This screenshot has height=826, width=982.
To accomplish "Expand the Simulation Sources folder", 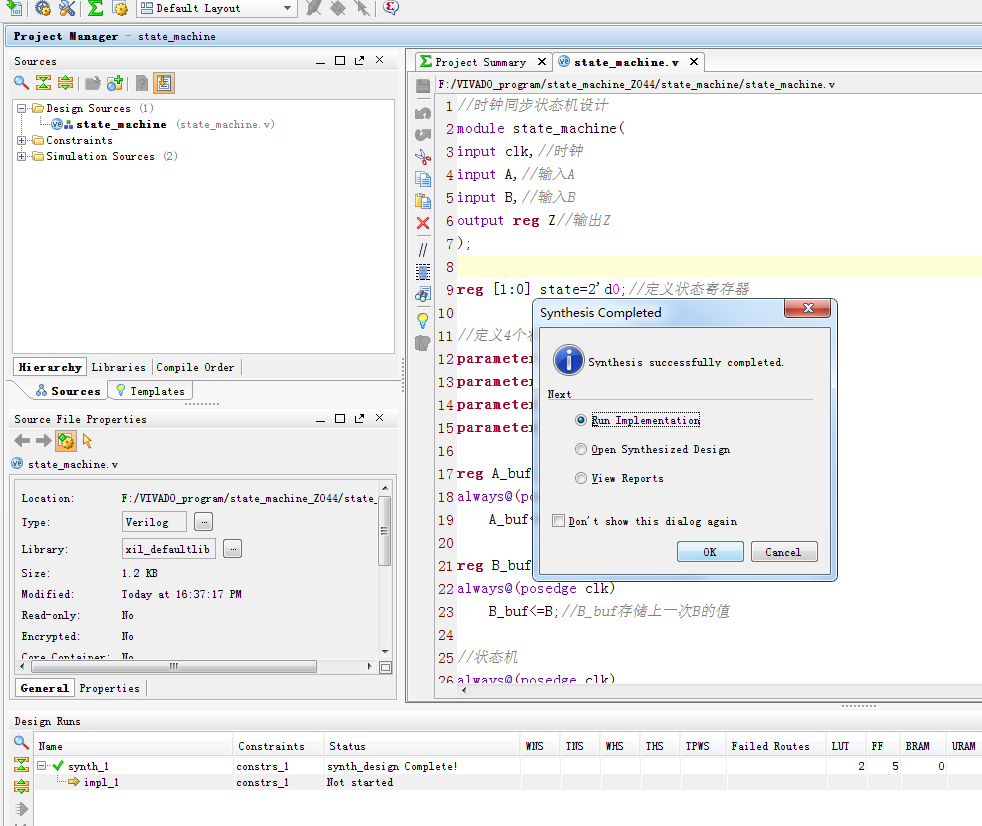I will coord(22,157).
